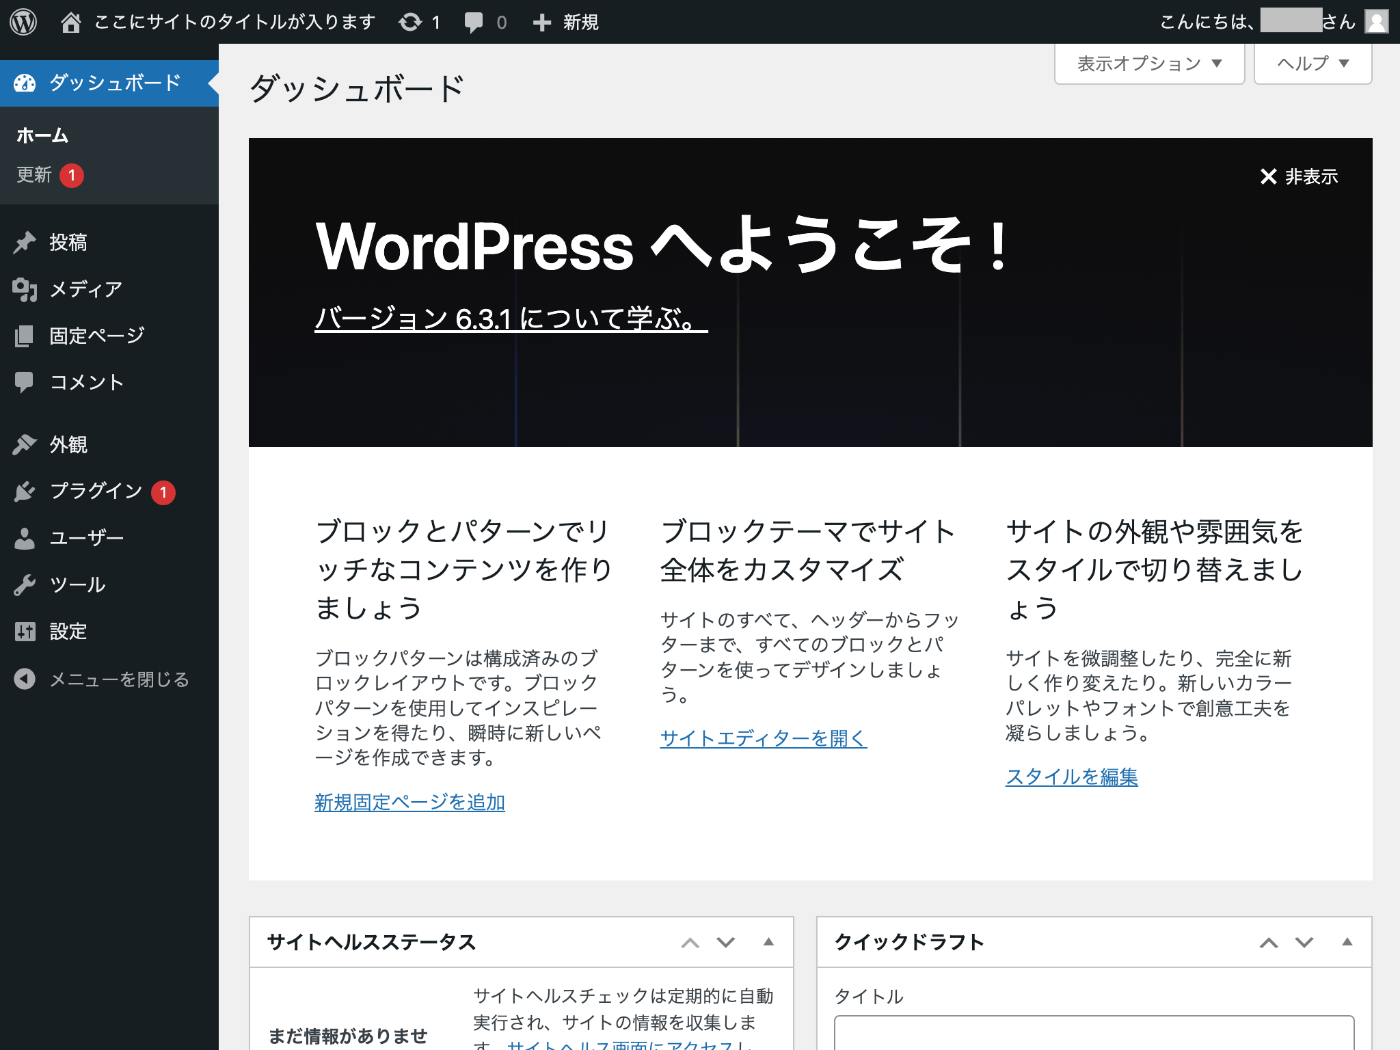Select ホーム submenu item
This screenshot has height=1050, width=1400.
tap(42, 135)
